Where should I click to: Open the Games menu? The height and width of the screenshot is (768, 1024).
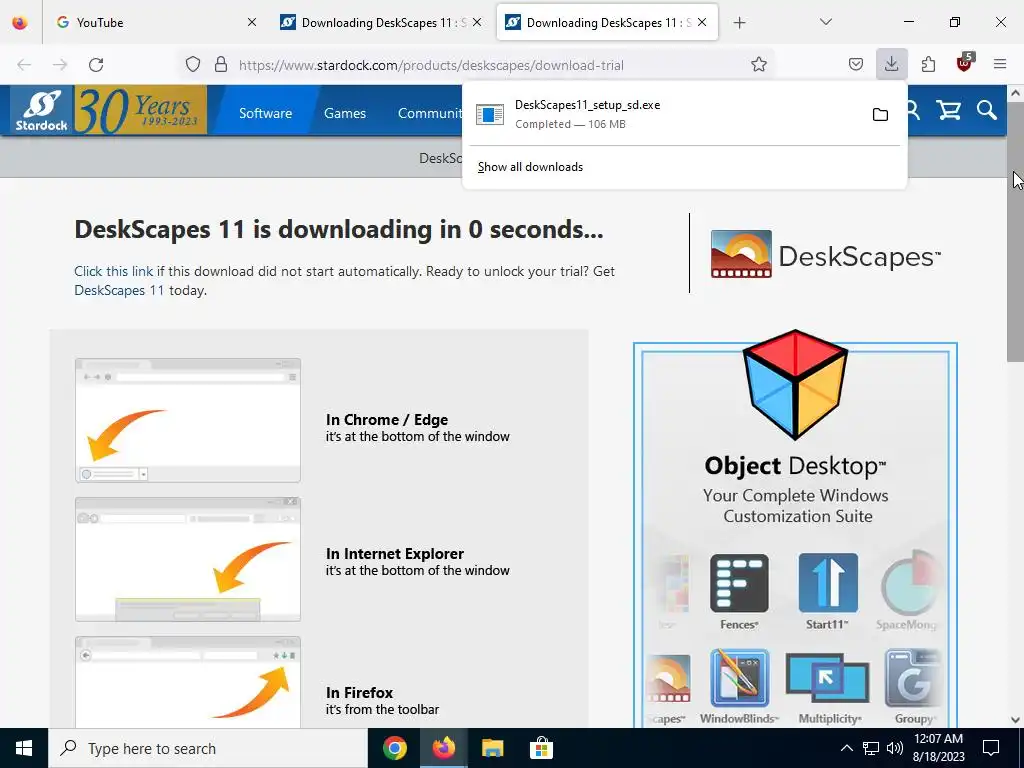(345, 113)
